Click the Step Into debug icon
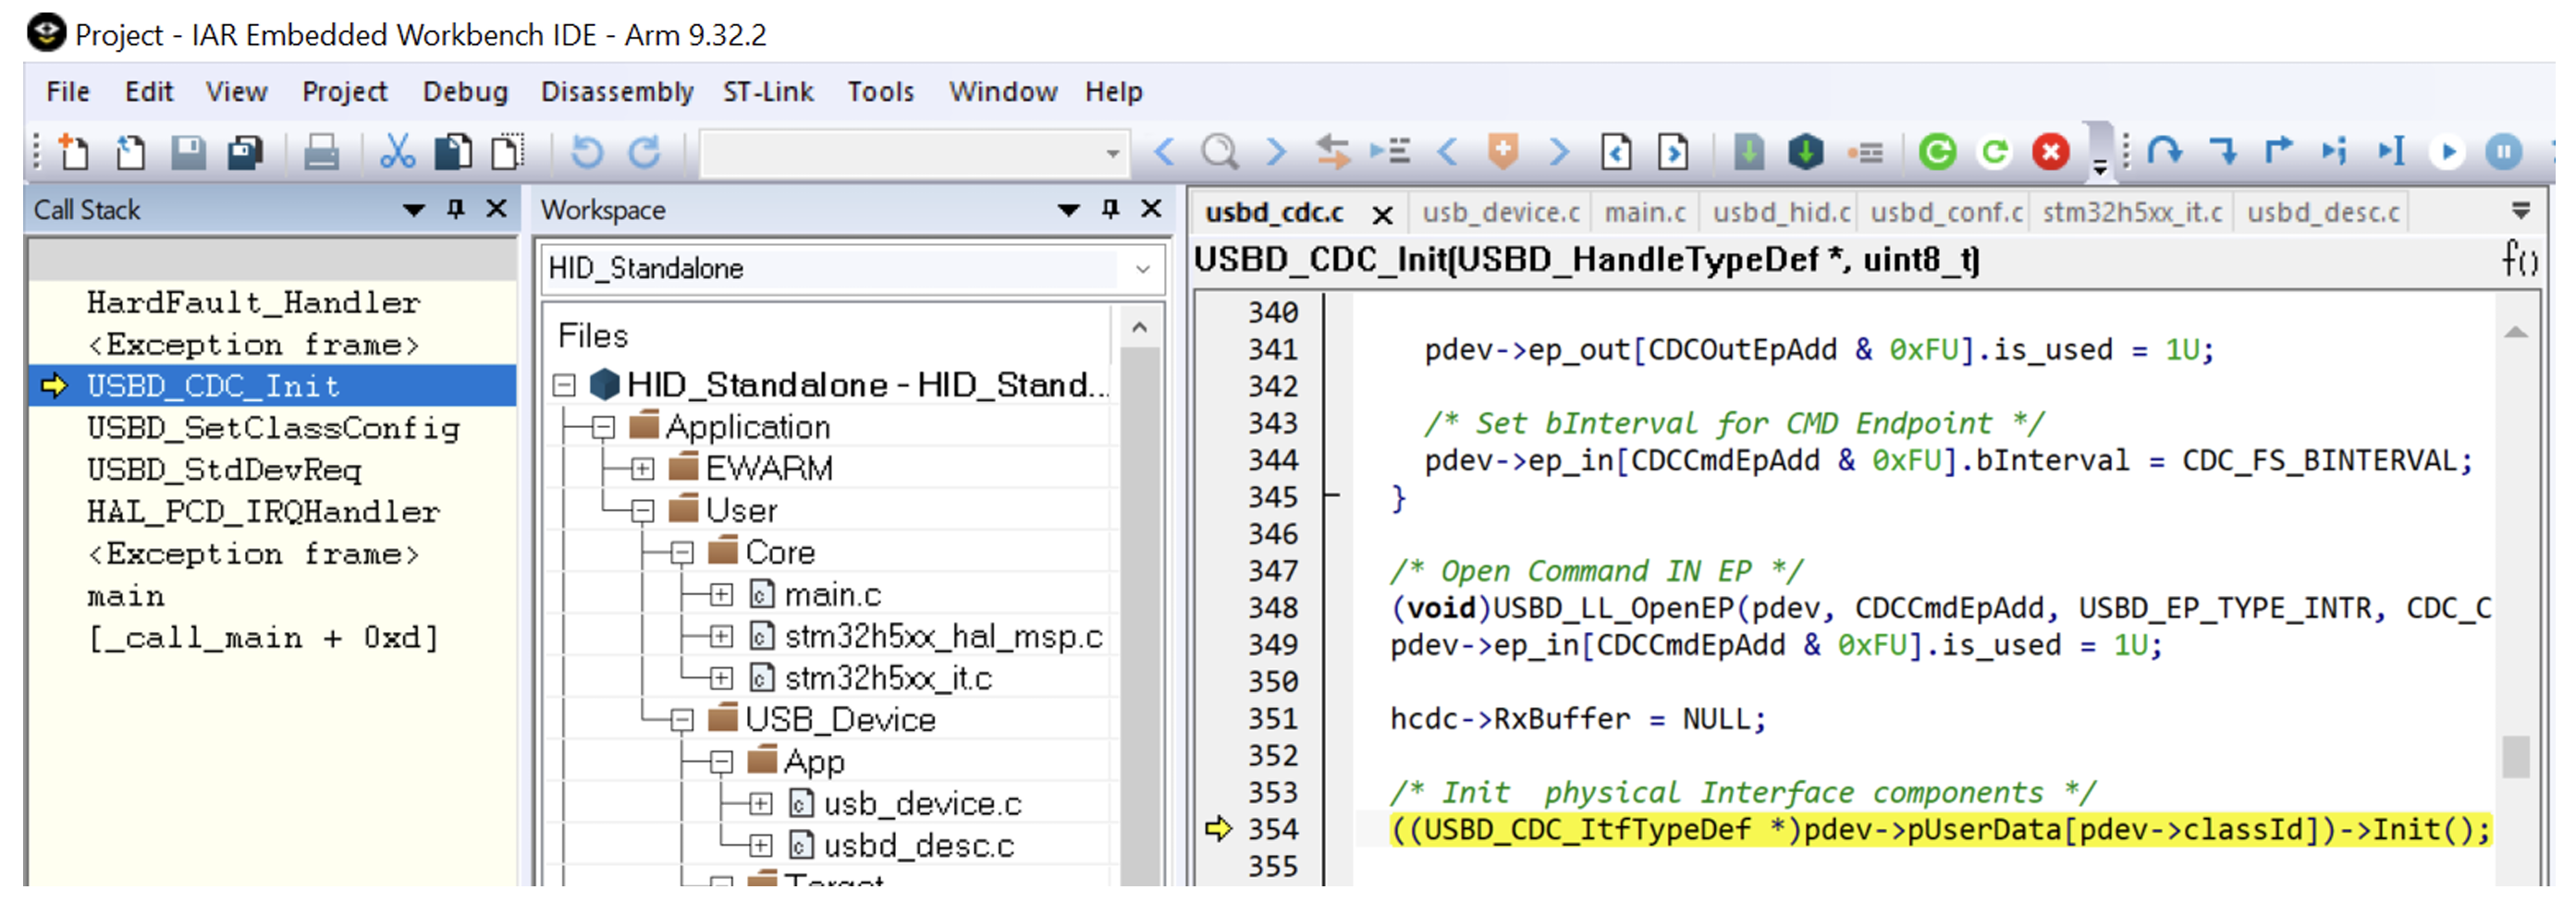The height and width of the screenshot is (902, 2576). [x=2222, y=152]
